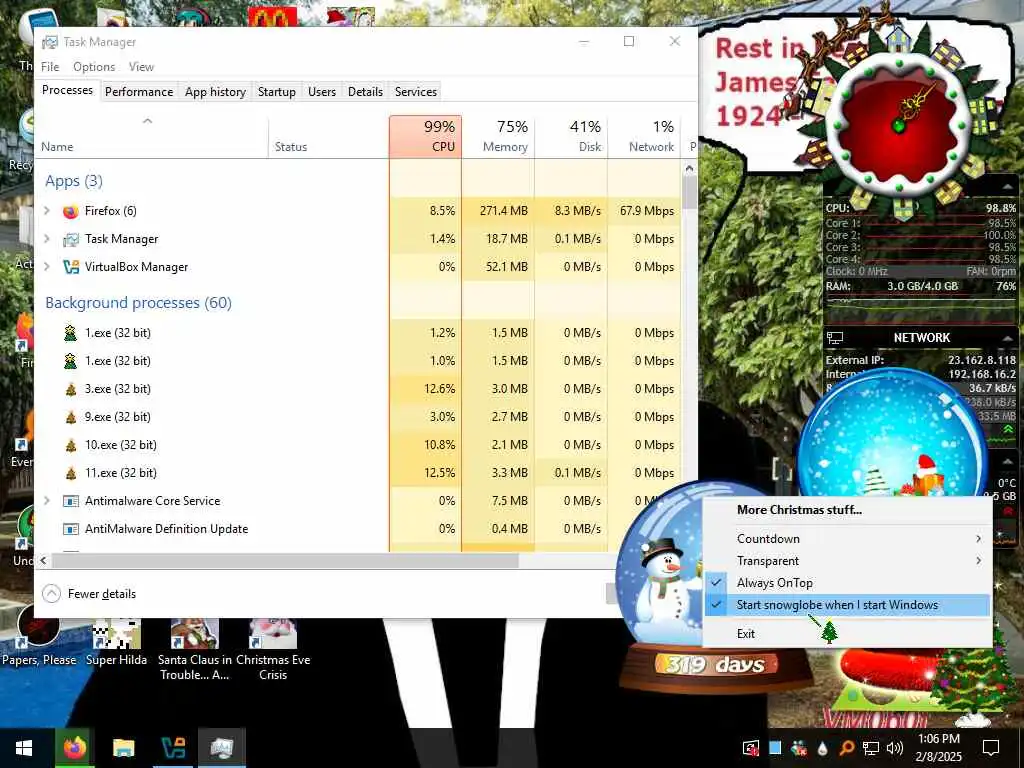
Task: Click the vertical scrollbar up arrow
Action: pos(690,169)
